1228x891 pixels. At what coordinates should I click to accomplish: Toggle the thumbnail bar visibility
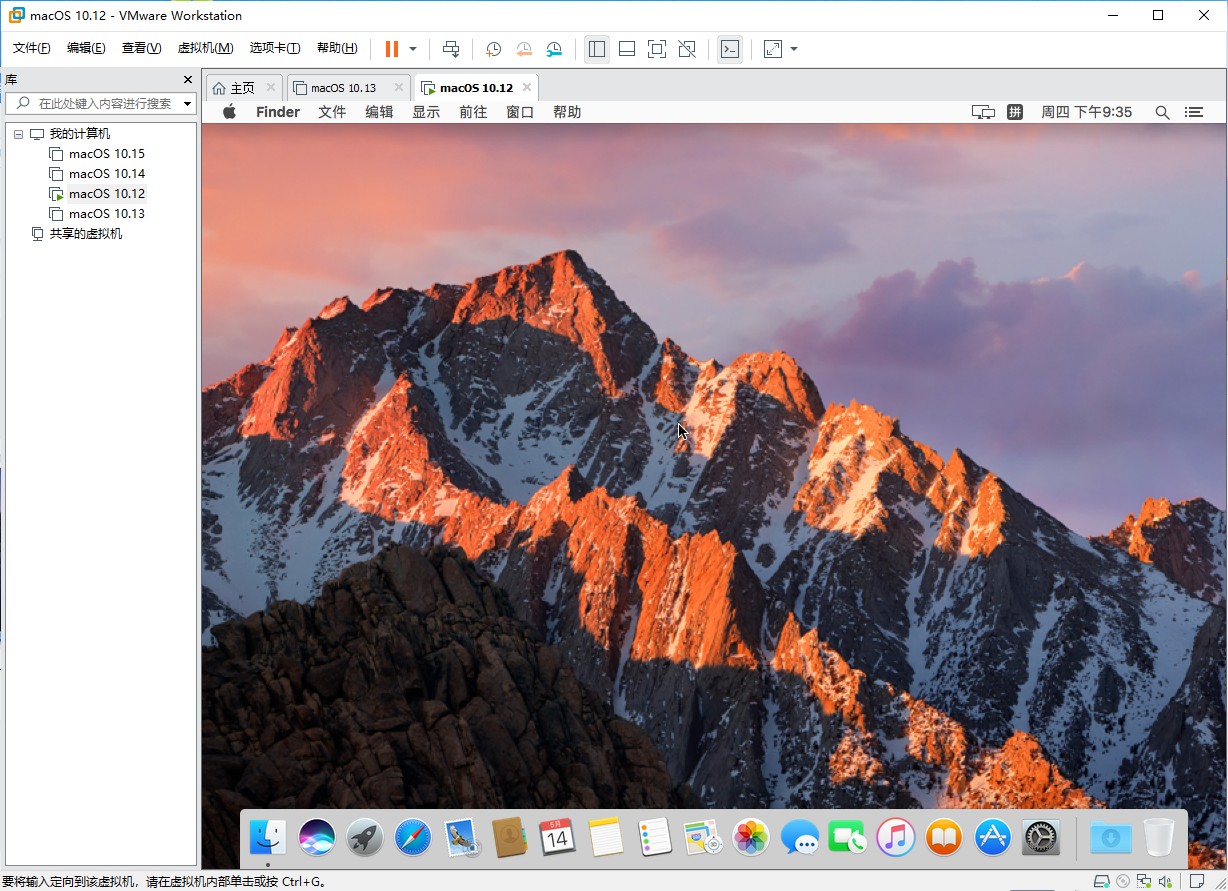click(x=627, y=49)
